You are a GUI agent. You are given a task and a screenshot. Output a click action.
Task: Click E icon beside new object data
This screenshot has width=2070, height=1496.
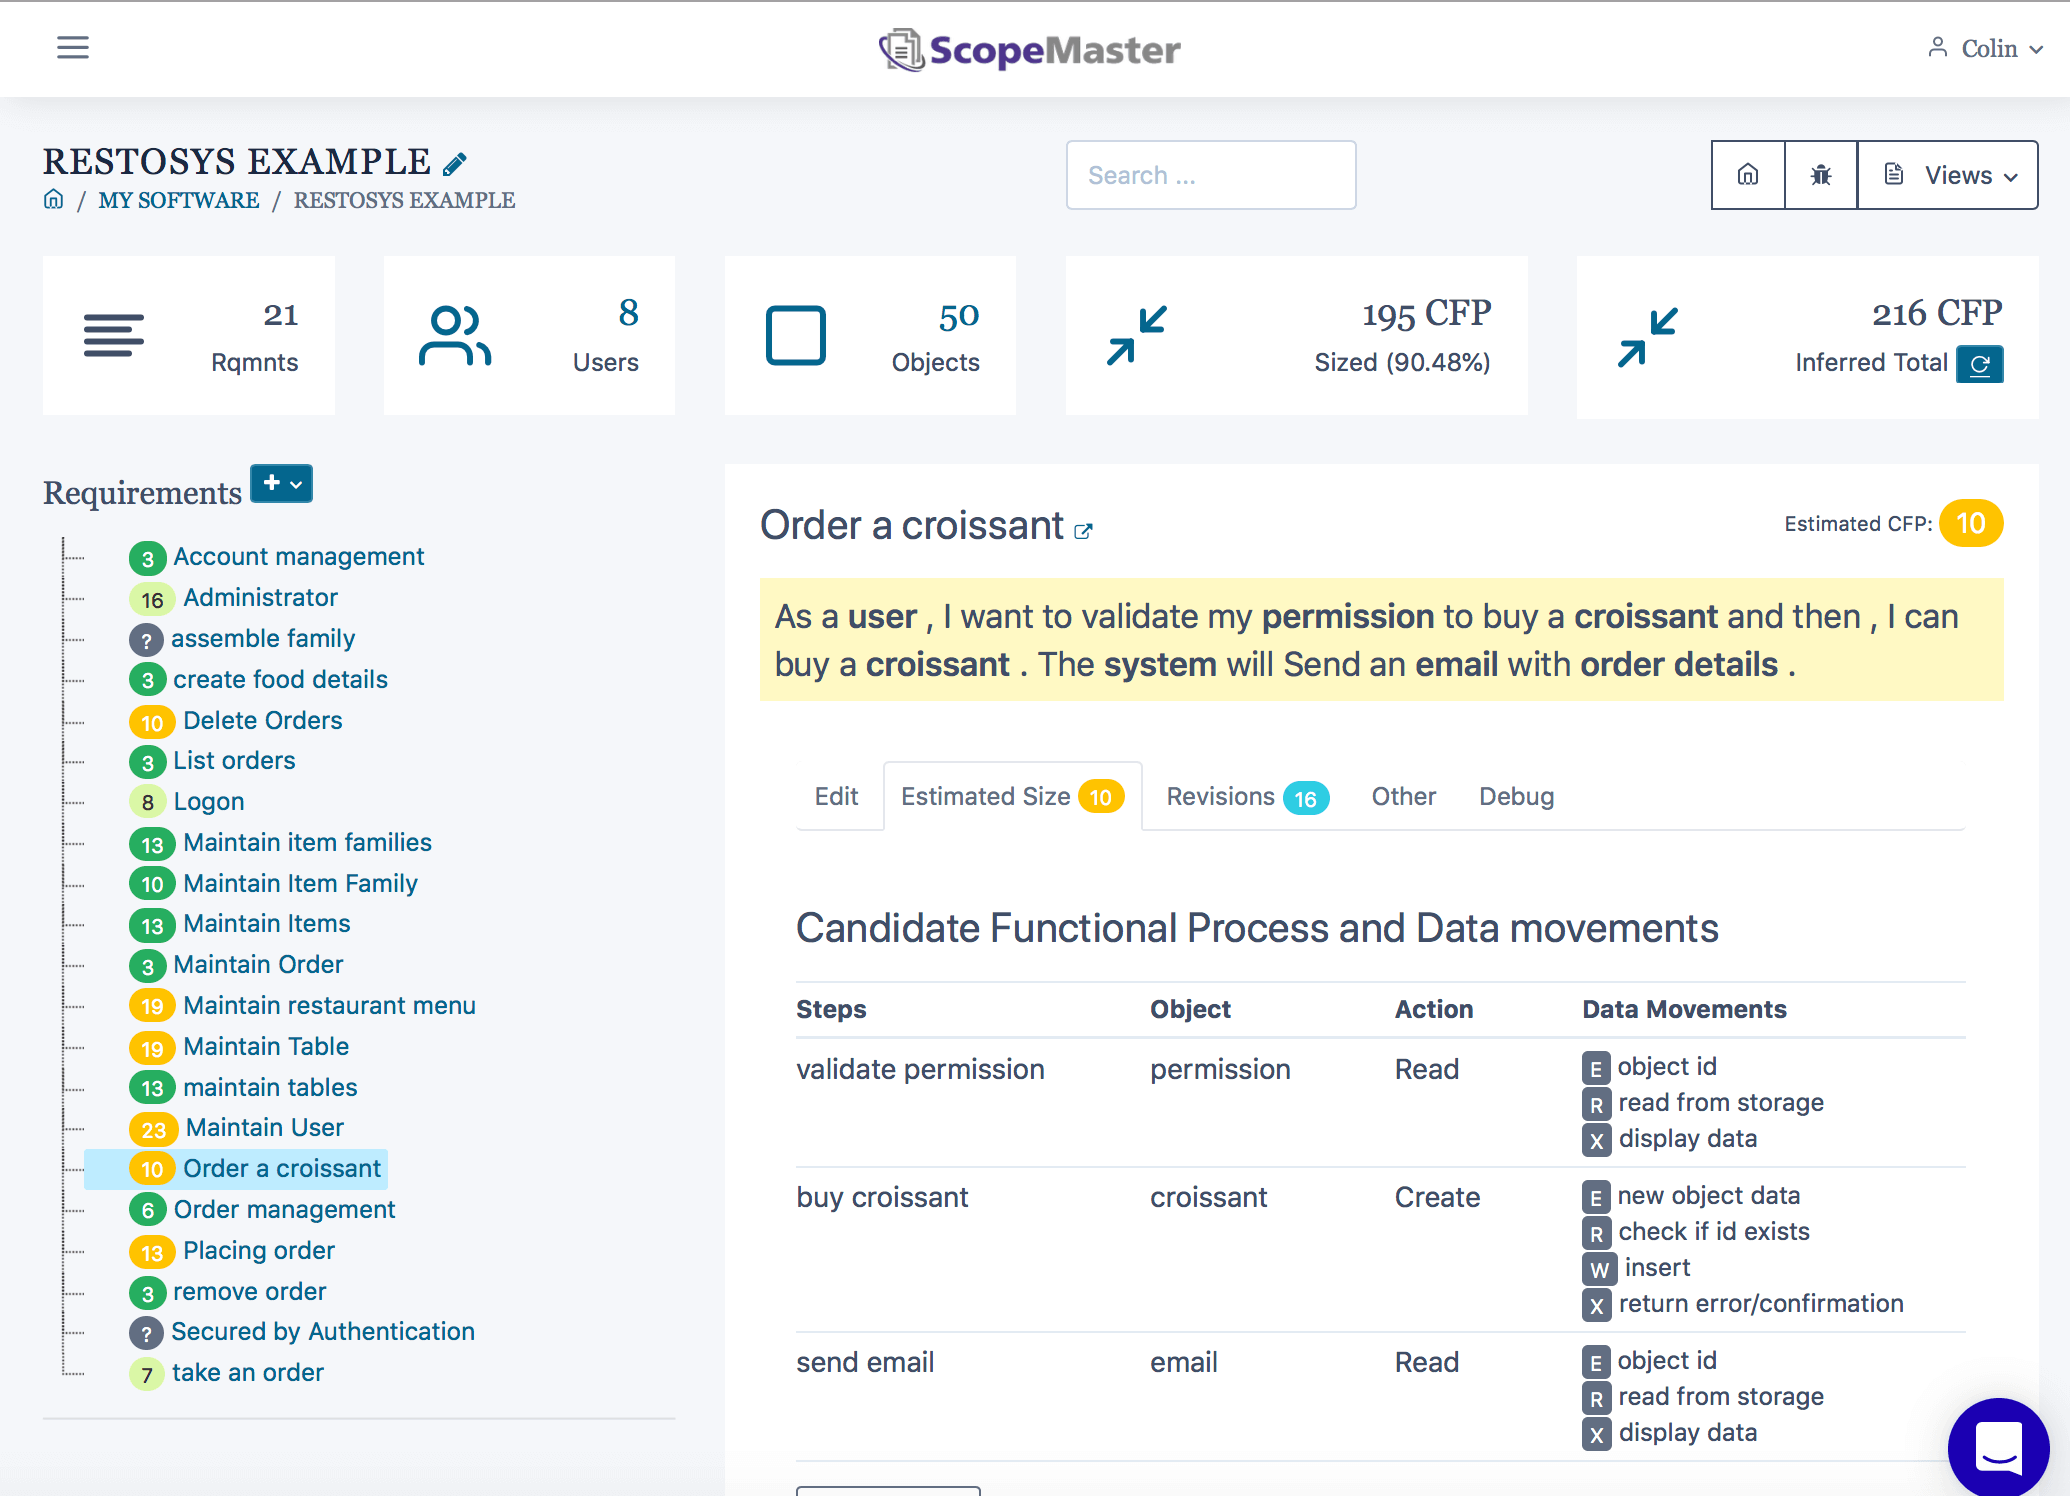(x=1596, y=1197)
